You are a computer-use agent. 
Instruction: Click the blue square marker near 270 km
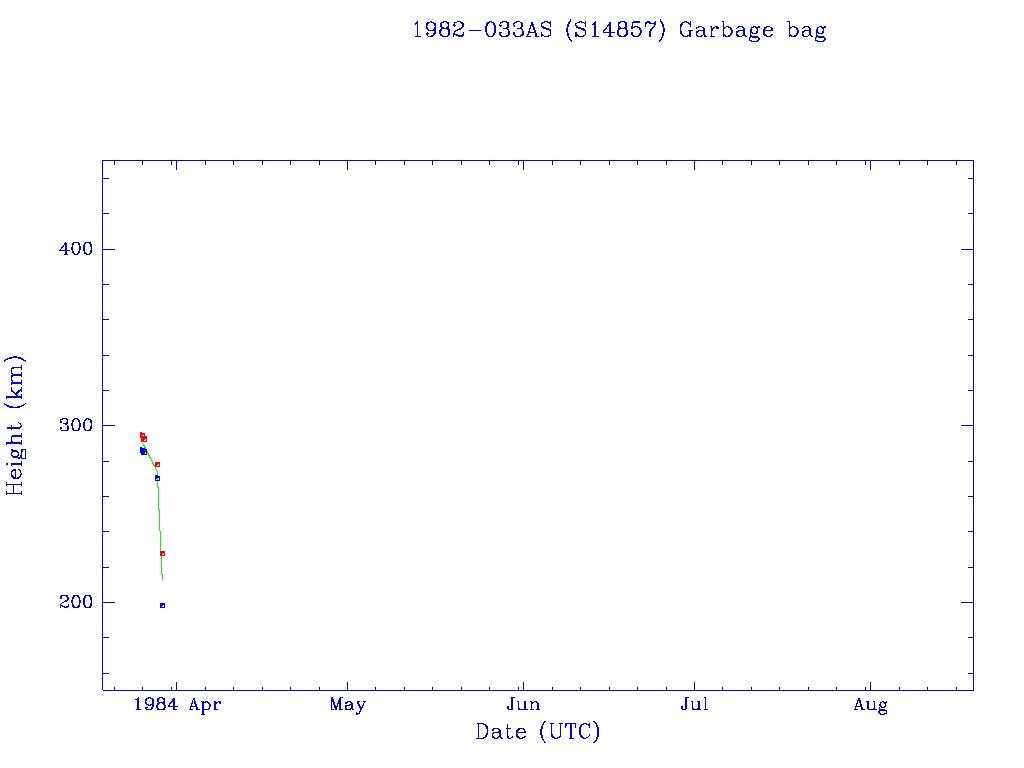click(x=157, y=478)
